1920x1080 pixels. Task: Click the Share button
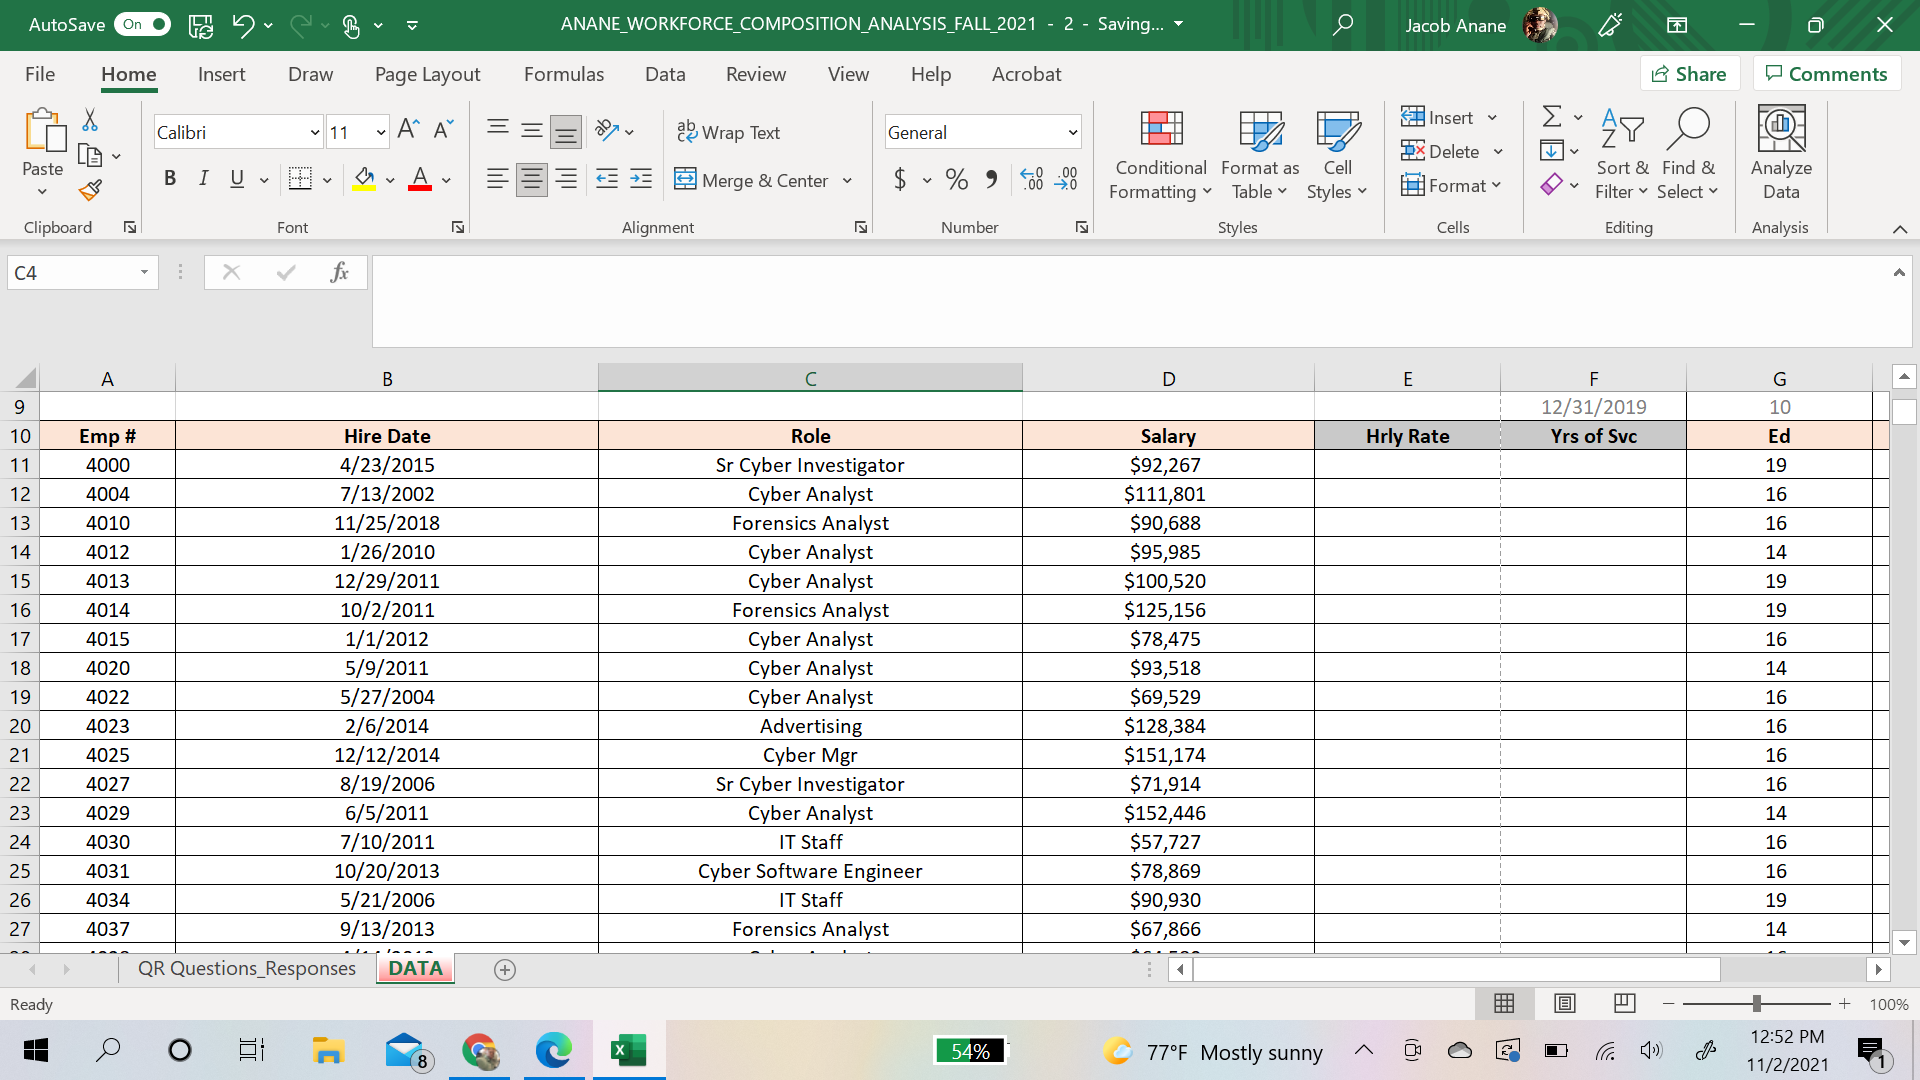tap(1690, 73)
